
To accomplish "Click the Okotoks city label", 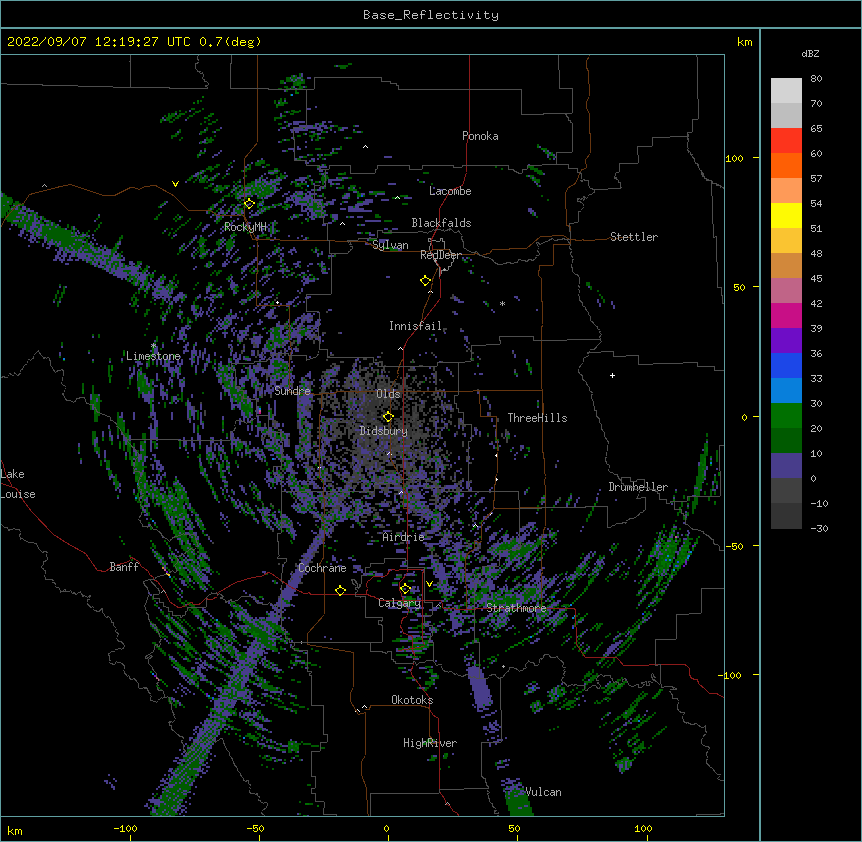I will (412, 700).
